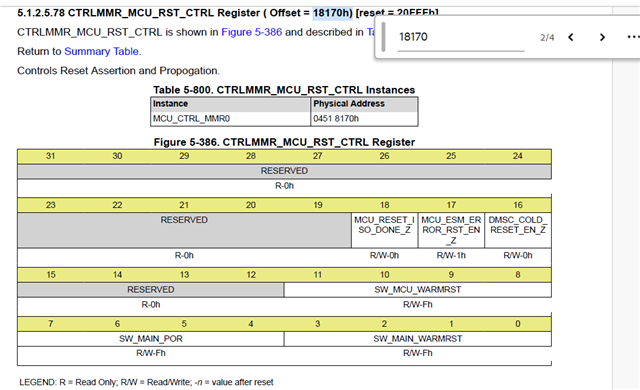Click the DMSC_COLD_RESET_EN_Z field
Screen dimensions: 640x390
tap(518, 230)
